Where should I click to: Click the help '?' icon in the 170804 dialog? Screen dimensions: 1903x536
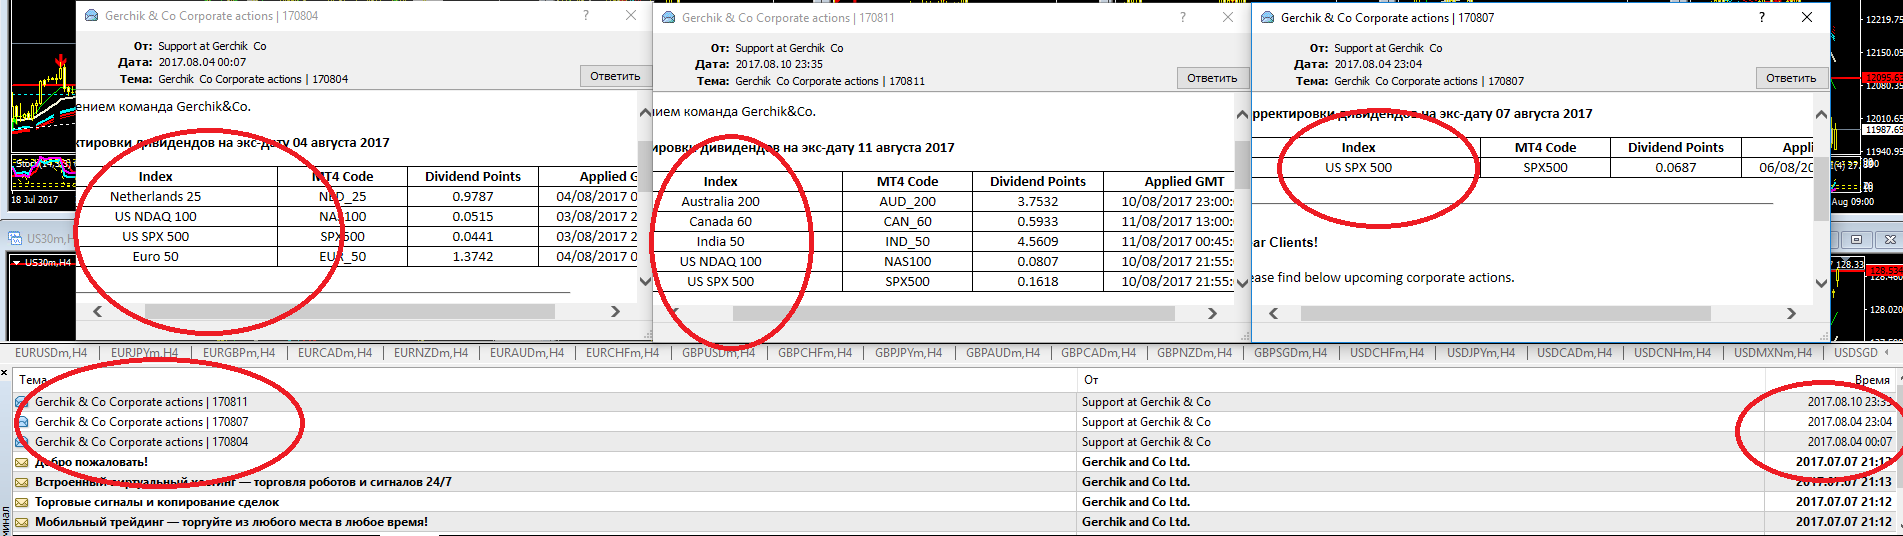click(x=586, y=15)
